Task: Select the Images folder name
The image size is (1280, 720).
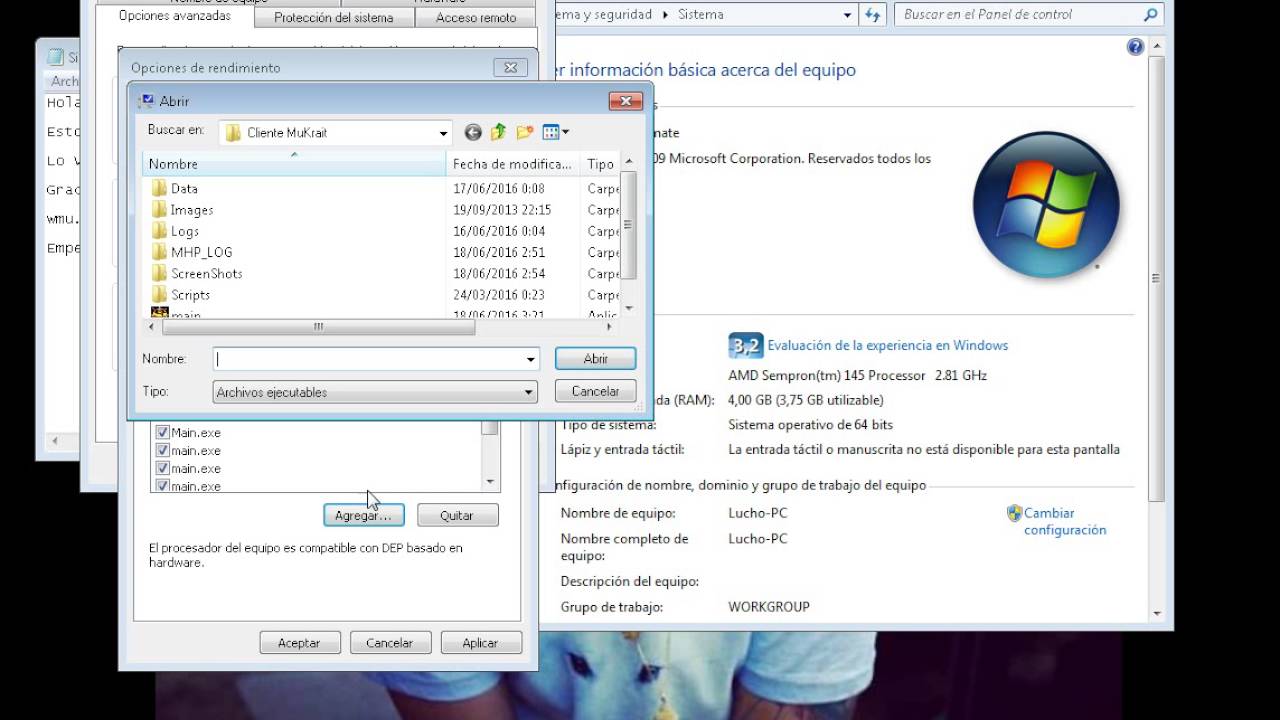Action: [x=191, y=210]
